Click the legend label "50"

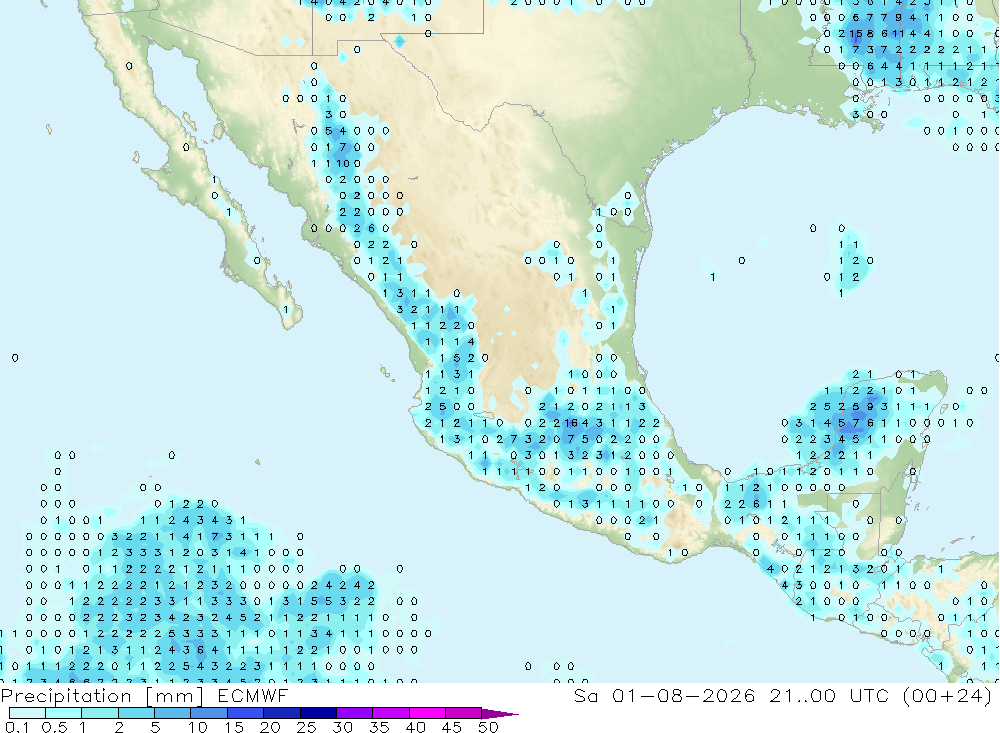[488, 727]
